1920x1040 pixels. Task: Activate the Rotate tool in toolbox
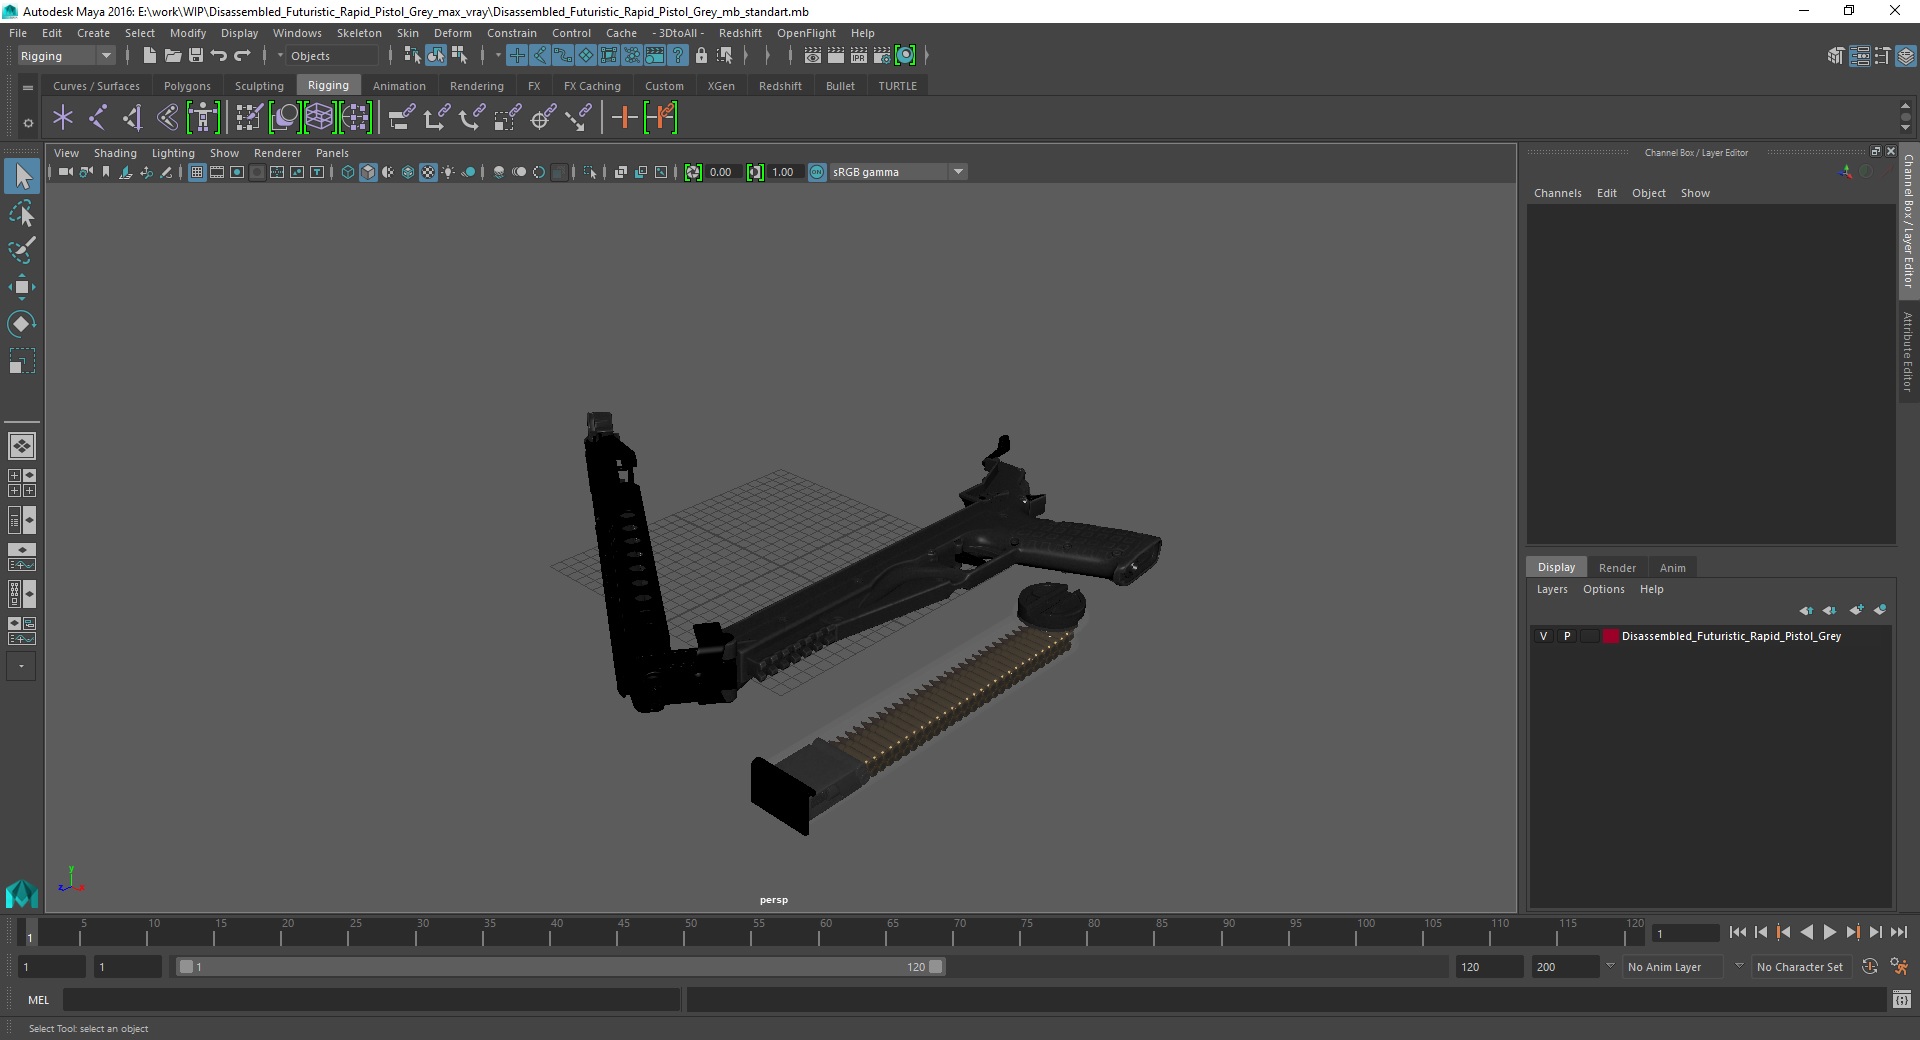pyautogui.click(x=22, y=324)
